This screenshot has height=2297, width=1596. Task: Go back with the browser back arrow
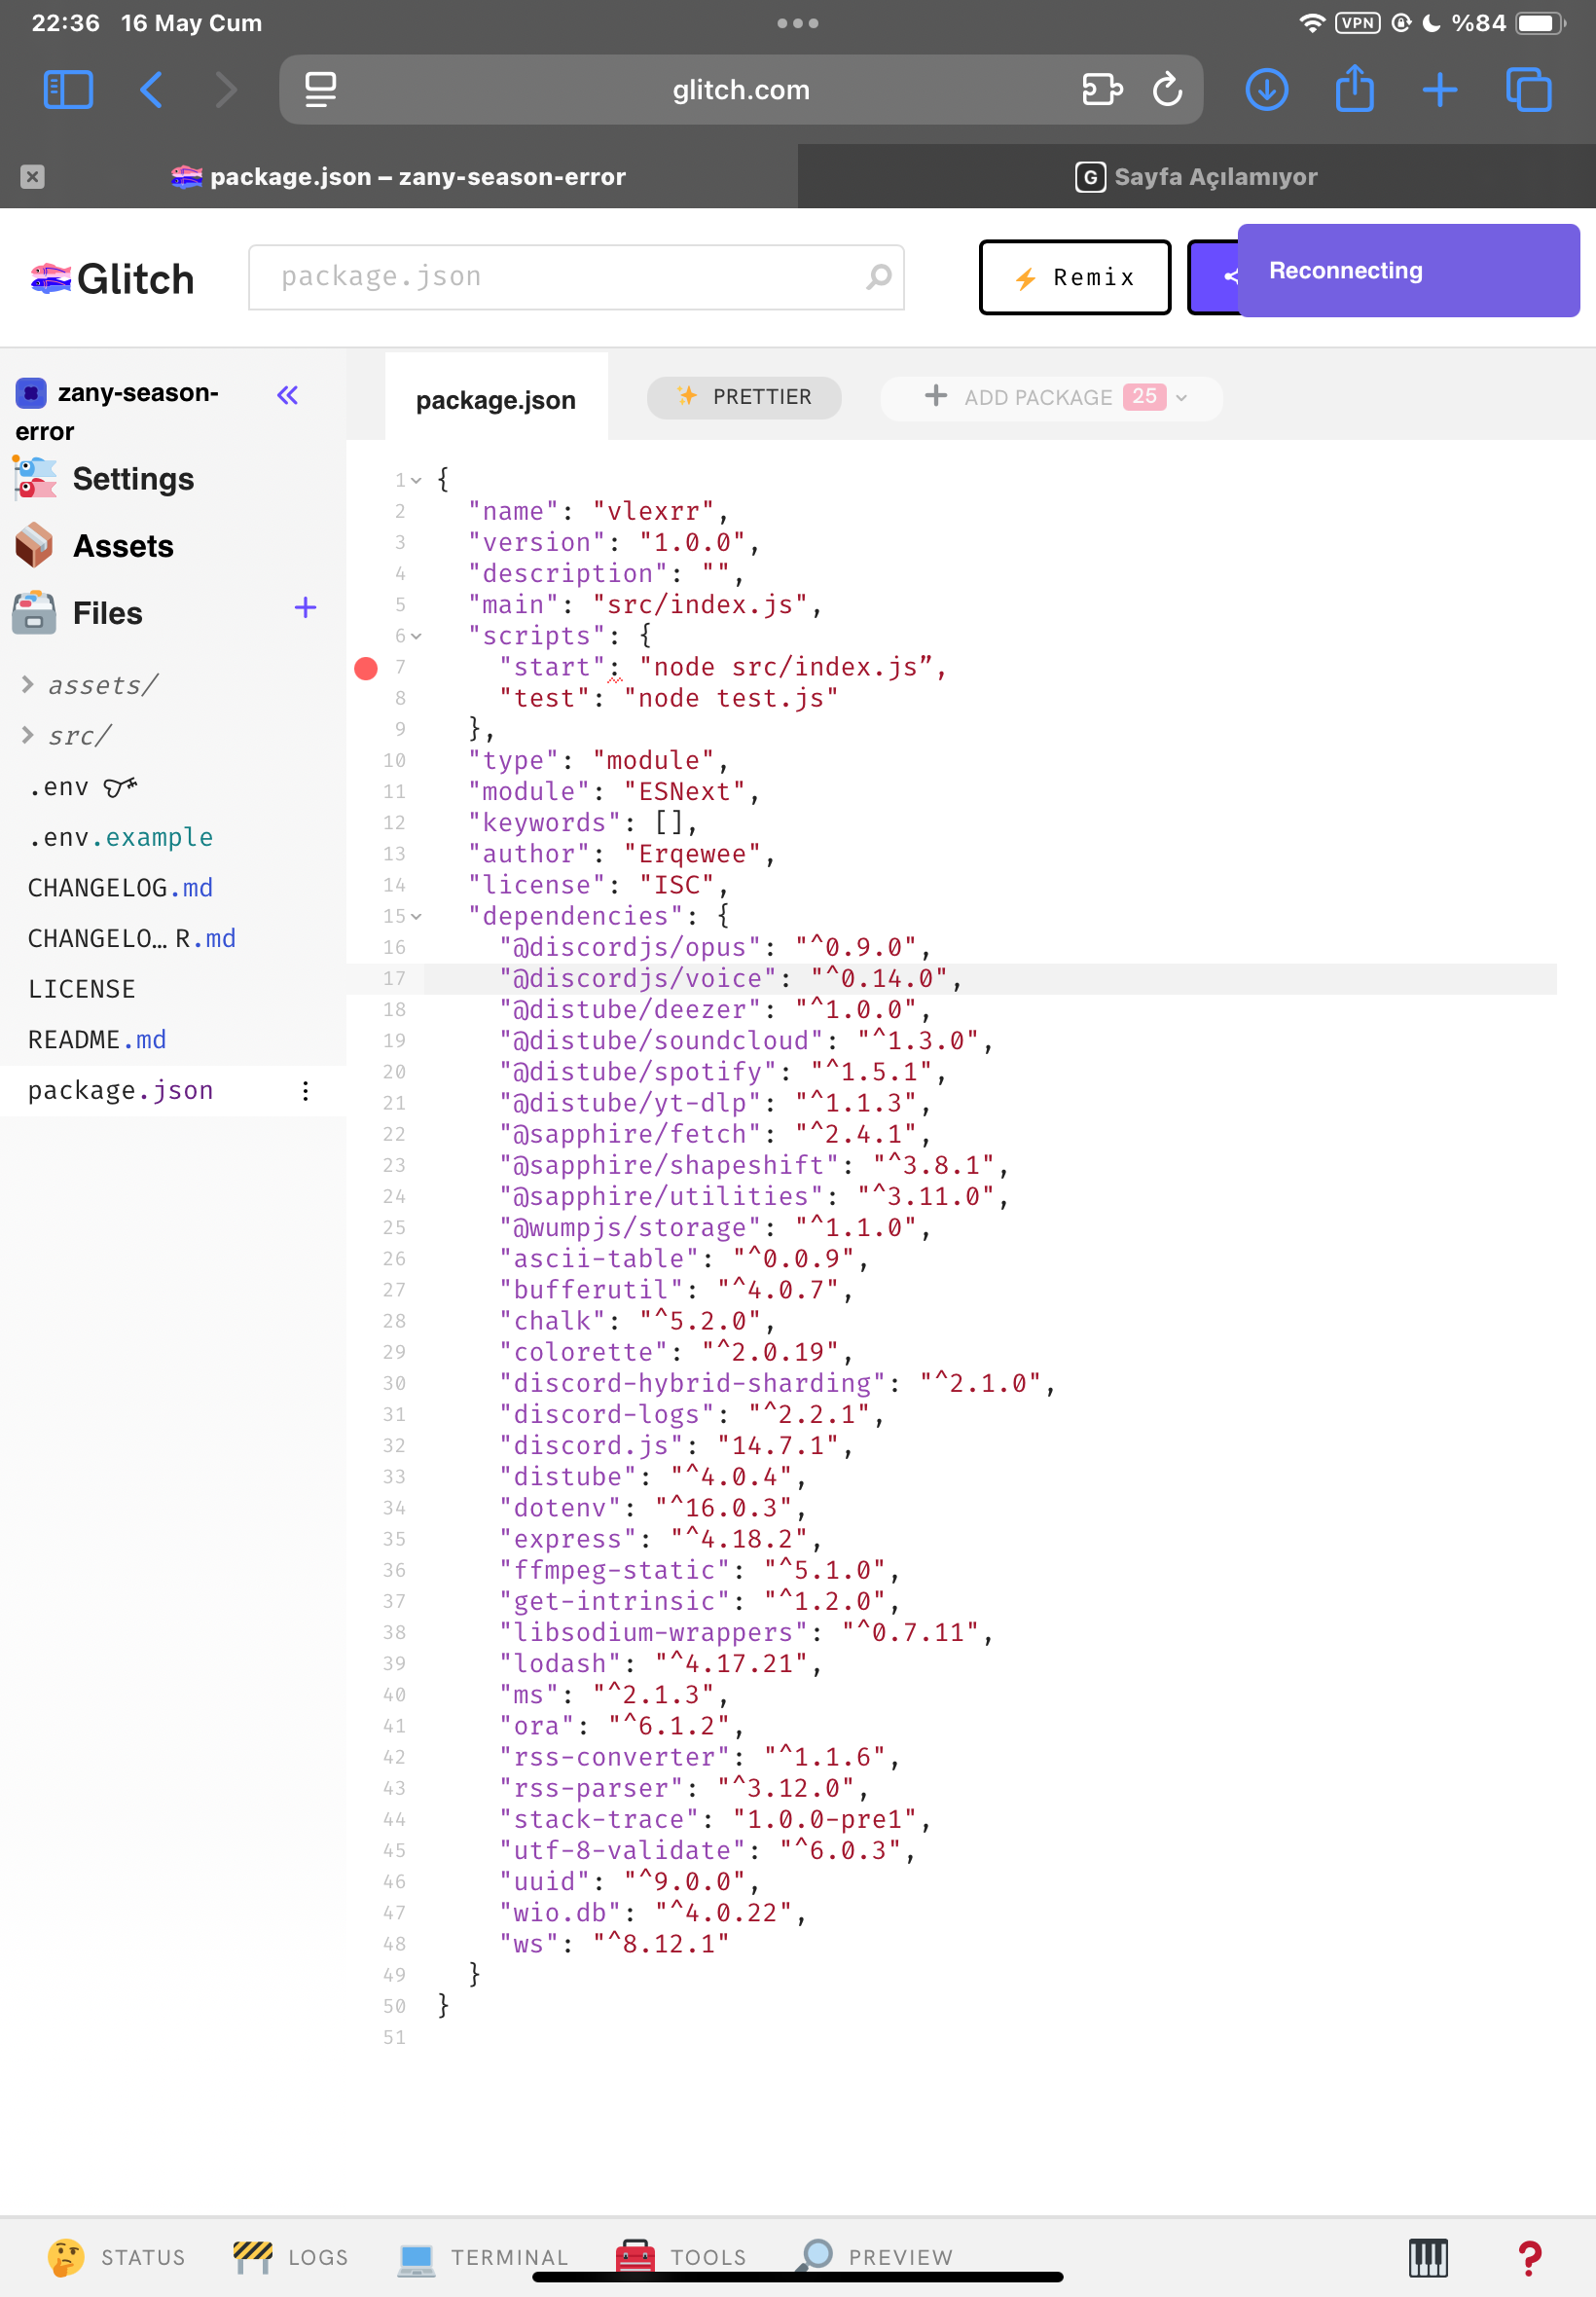pyautogui.click(x=151, y=89)
